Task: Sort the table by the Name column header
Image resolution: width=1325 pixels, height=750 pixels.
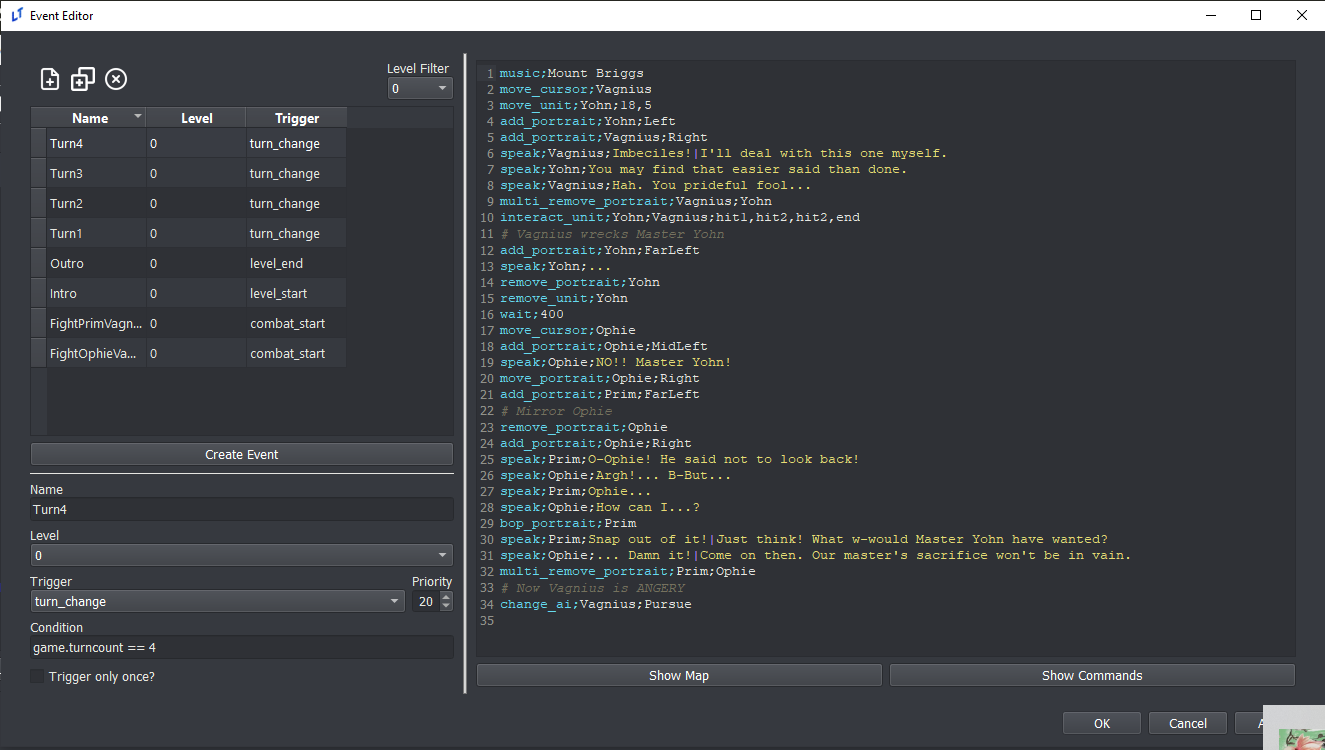Action: tap(90, 118)
